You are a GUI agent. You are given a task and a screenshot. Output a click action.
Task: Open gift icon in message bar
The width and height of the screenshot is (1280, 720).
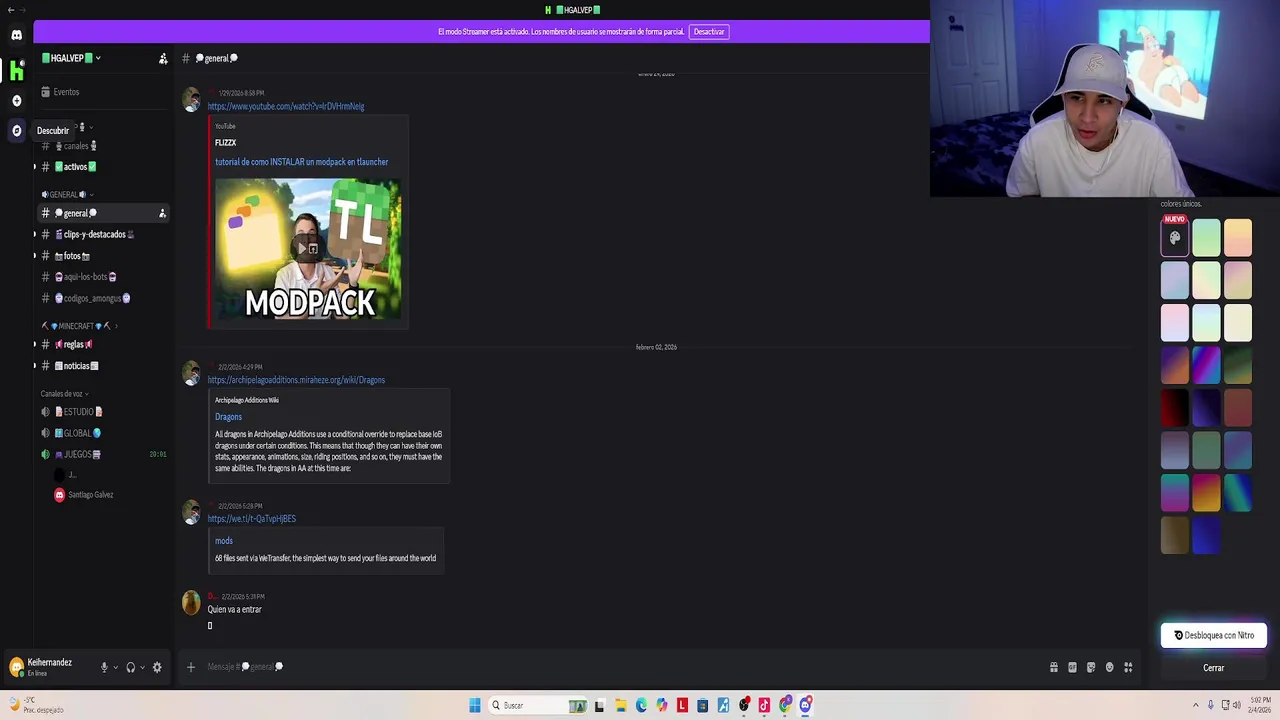pyautogui.click(x=1053, y=668)
